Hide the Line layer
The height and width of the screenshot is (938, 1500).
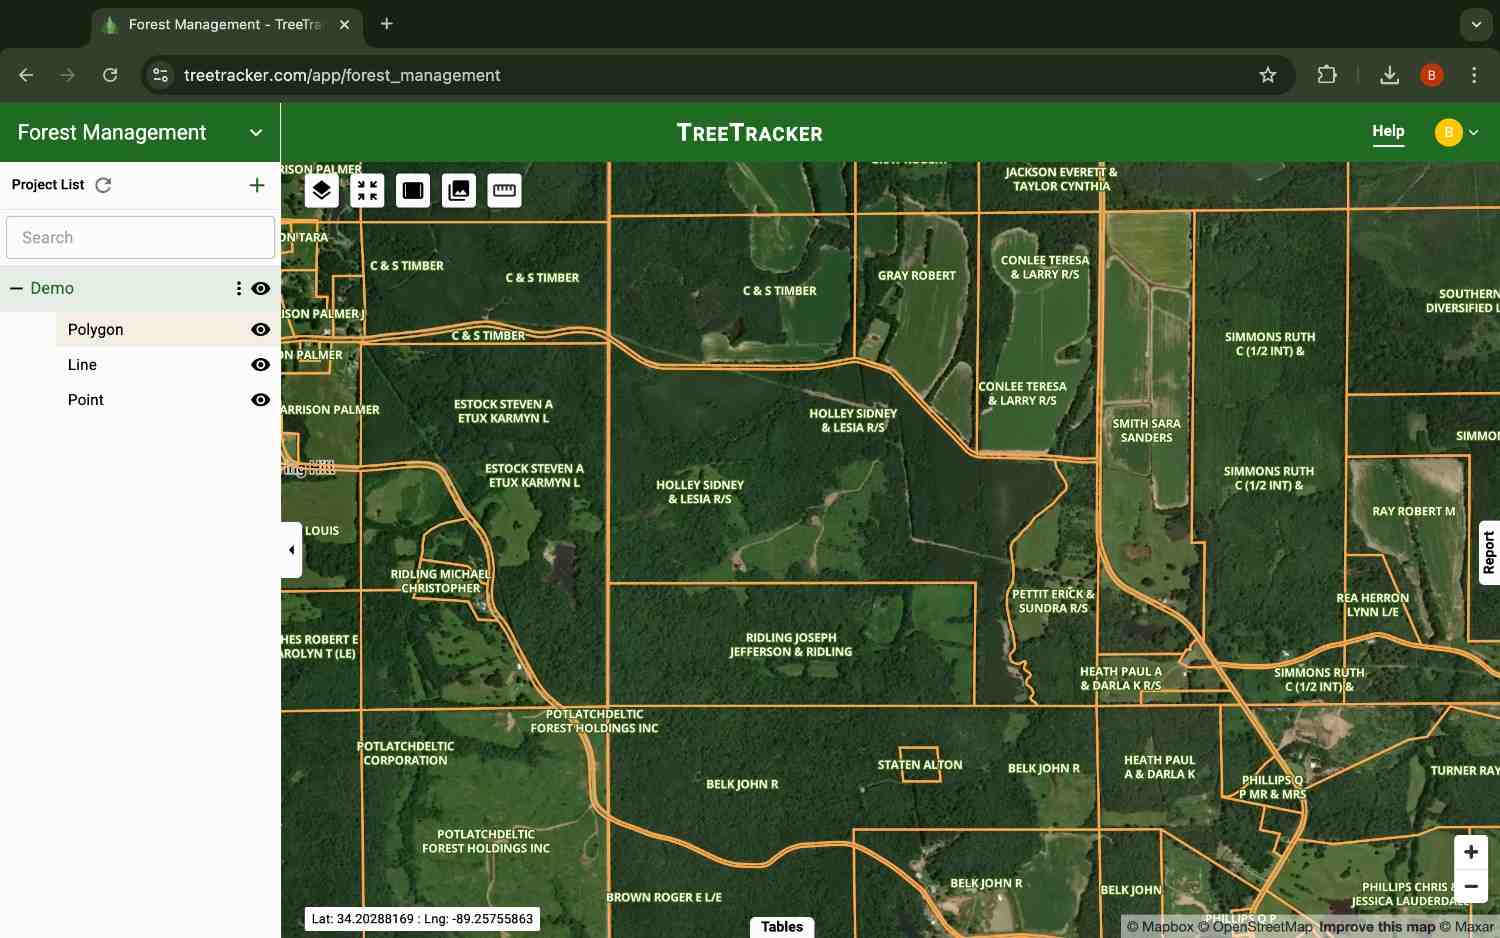260,364
